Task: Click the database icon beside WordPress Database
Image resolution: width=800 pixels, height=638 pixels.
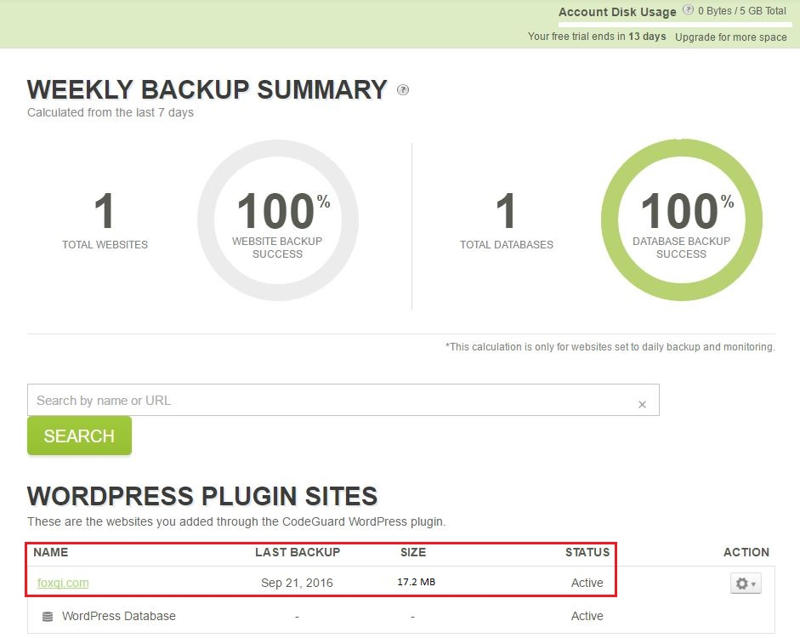Action: [47, 616]
